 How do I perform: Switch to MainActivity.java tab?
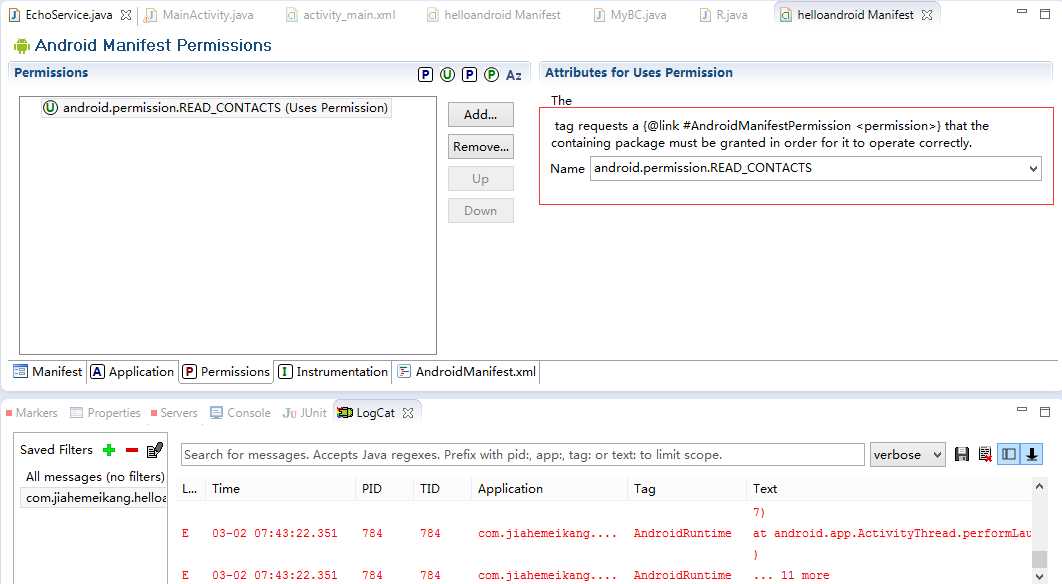[x=200, y=15]
